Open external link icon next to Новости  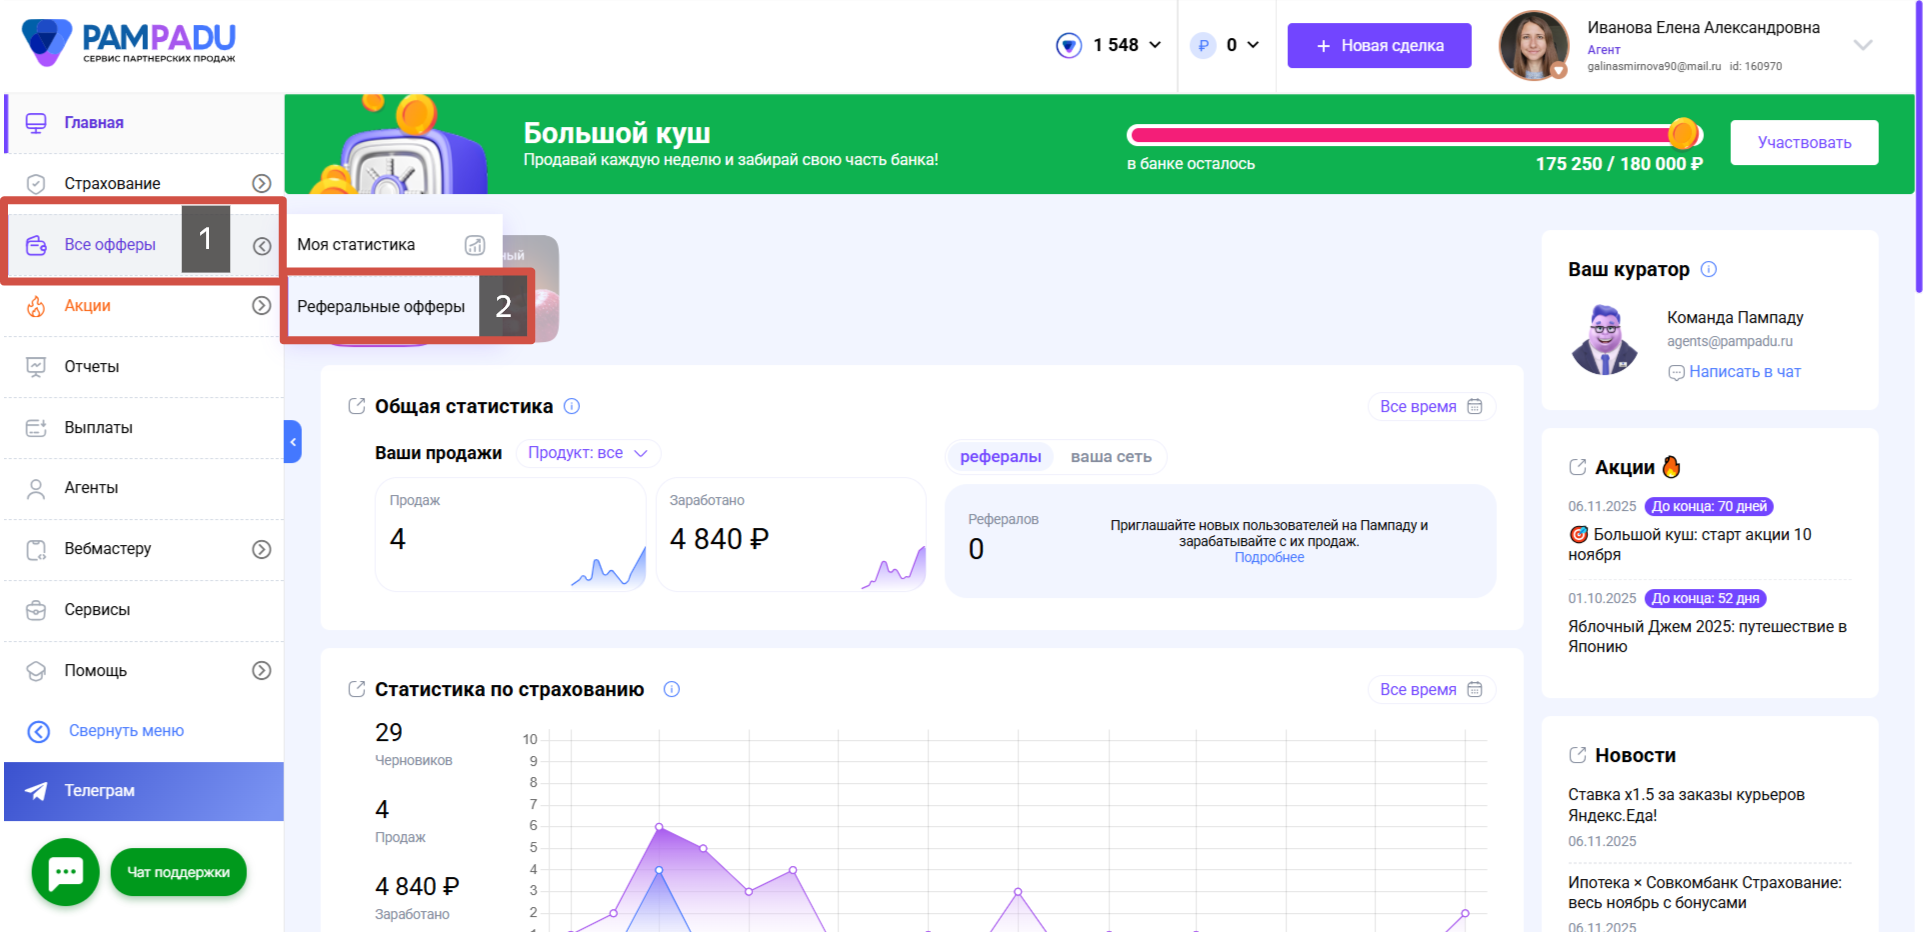(x=1578, y=755)
